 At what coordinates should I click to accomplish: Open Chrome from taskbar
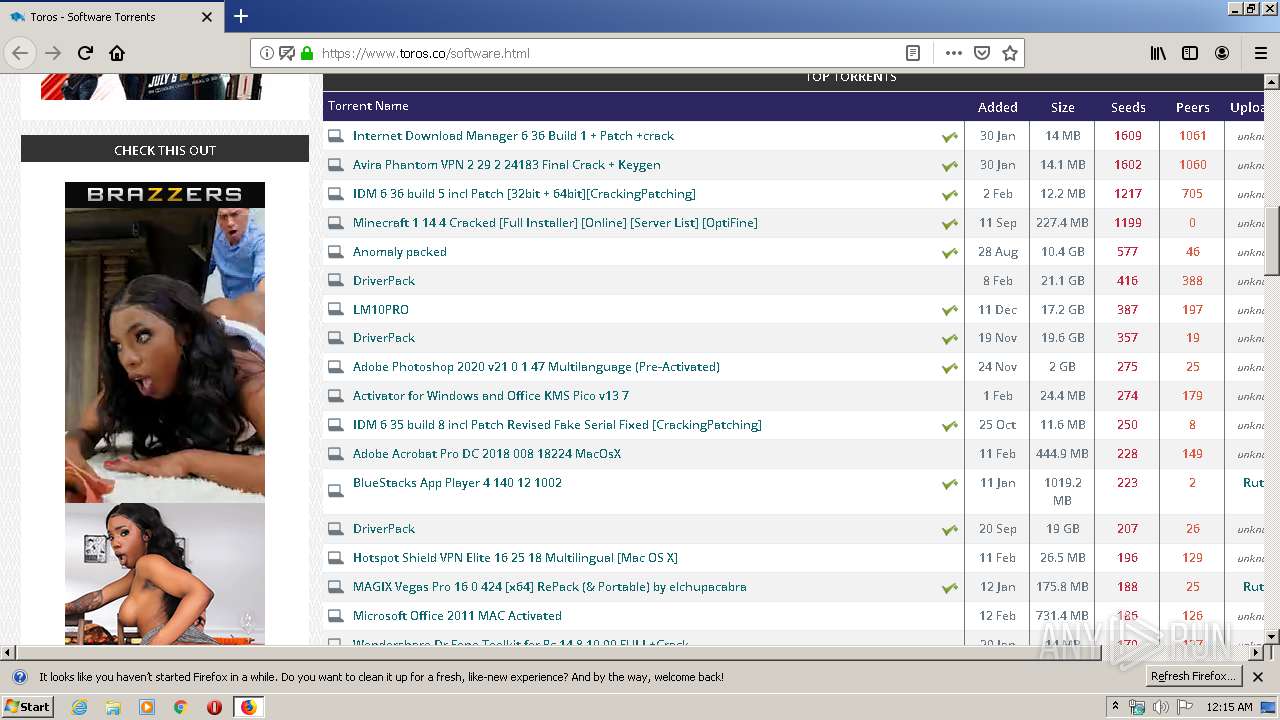click(180, 707)
